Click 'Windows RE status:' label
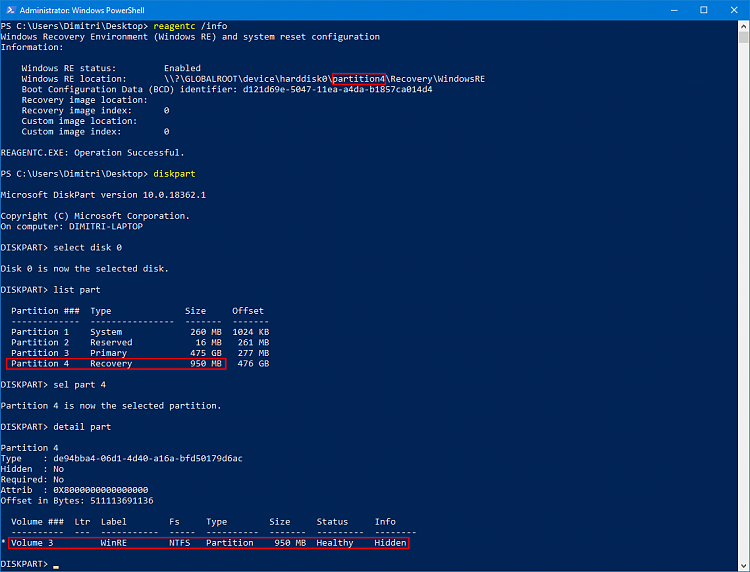Viewport: 750px width, 572px height. click(69, 68)
